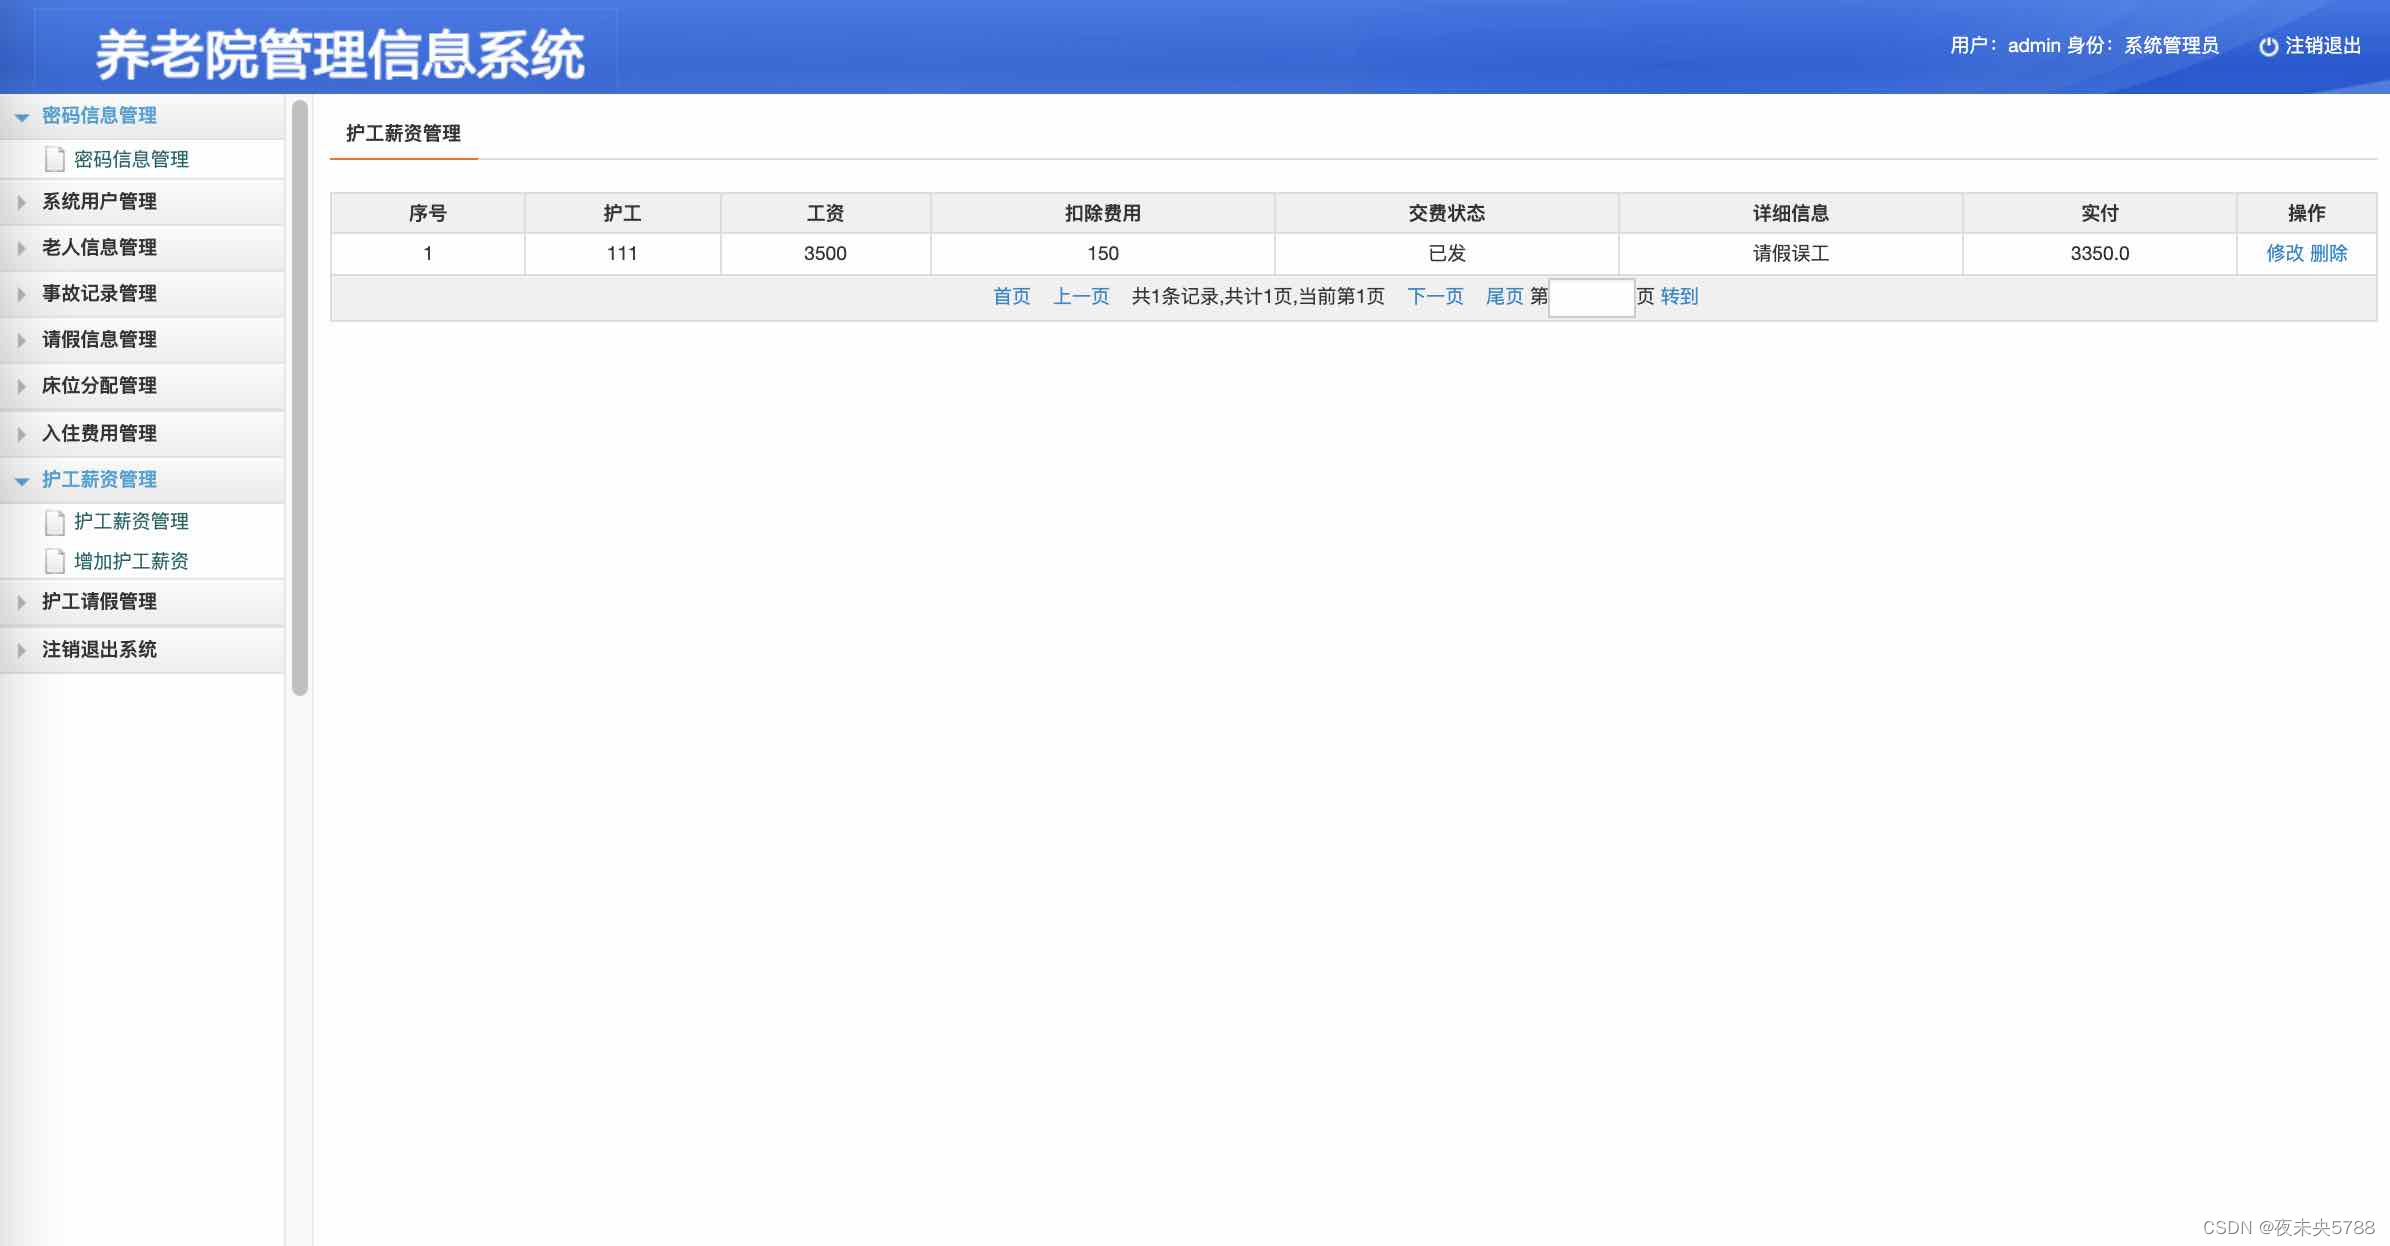Click the 交费状态 column header

pyautogui.click(x=1447, y=214)
